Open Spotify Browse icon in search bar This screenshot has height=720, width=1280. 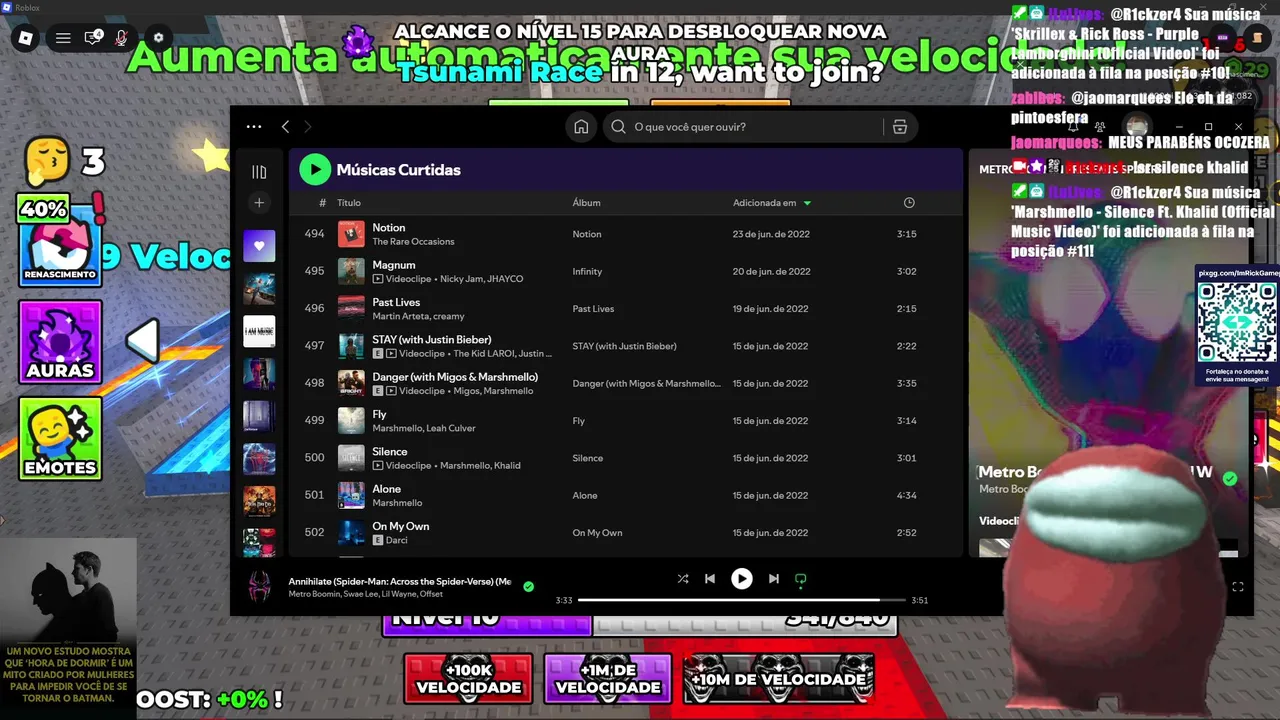click(900, 127)
